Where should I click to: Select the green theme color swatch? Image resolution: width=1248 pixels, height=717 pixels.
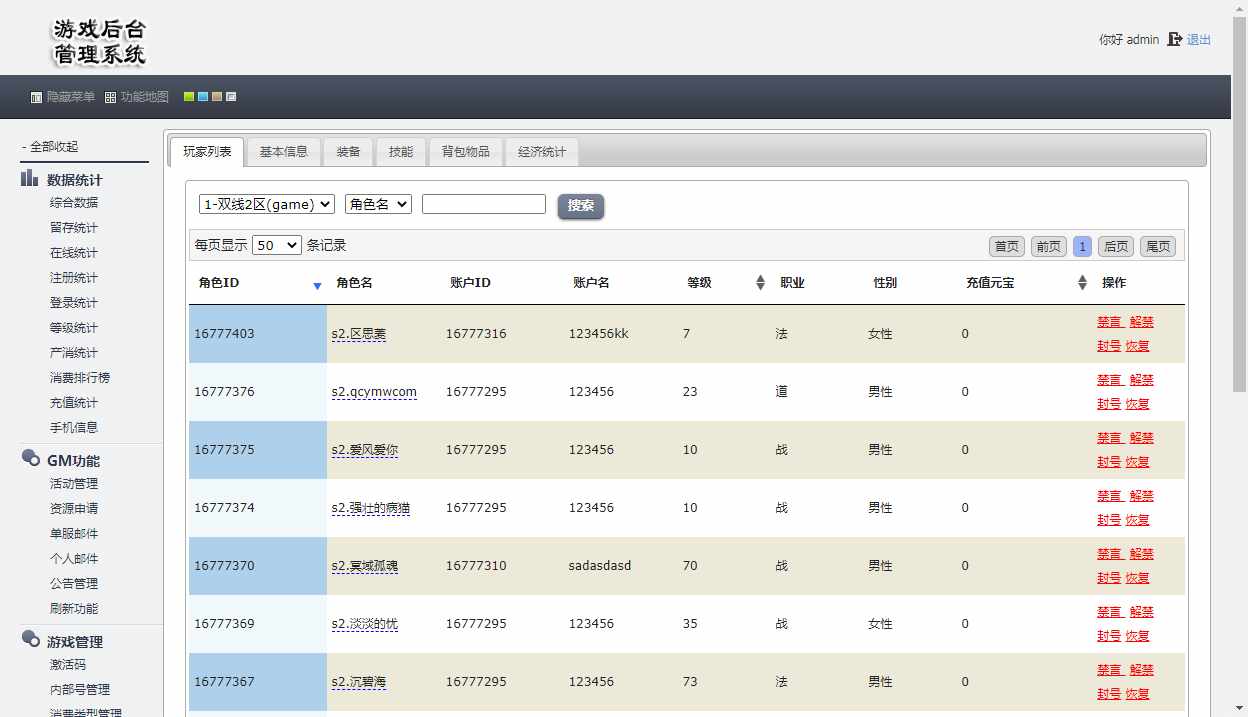tap(189, 97)
